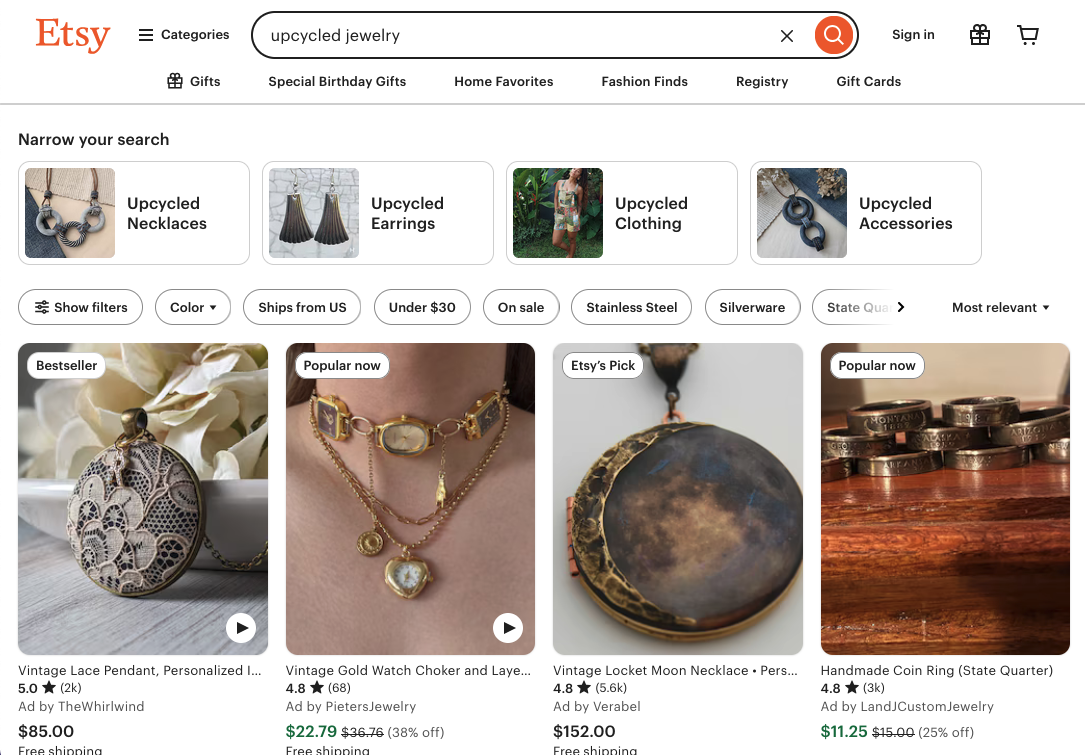
Task: Toggle the On sale filter chip
Action: (521, 307)
